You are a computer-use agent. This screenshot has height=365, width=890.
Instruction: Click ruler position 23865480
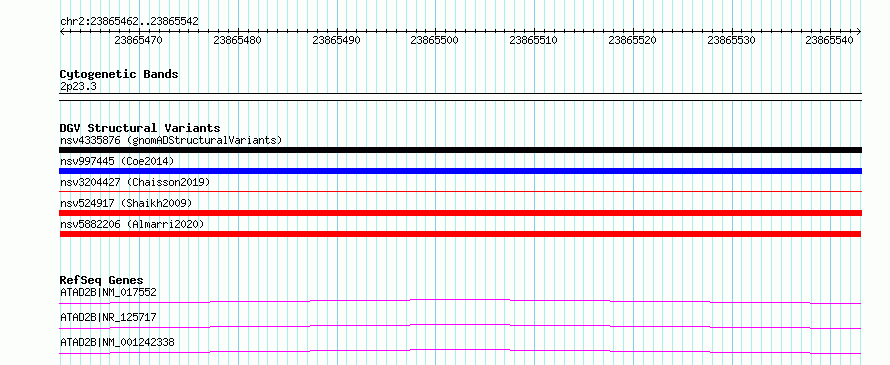237,40
